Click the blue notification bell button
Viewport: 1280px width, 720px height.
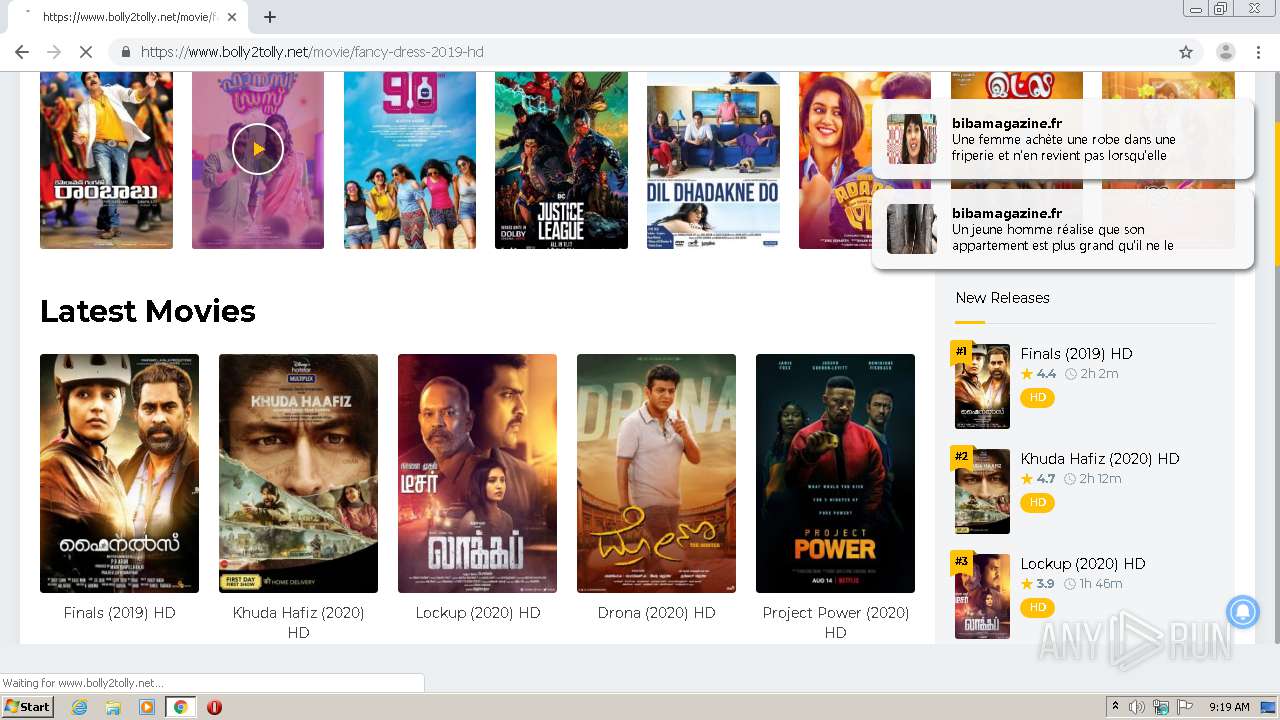click(1242, 611)
